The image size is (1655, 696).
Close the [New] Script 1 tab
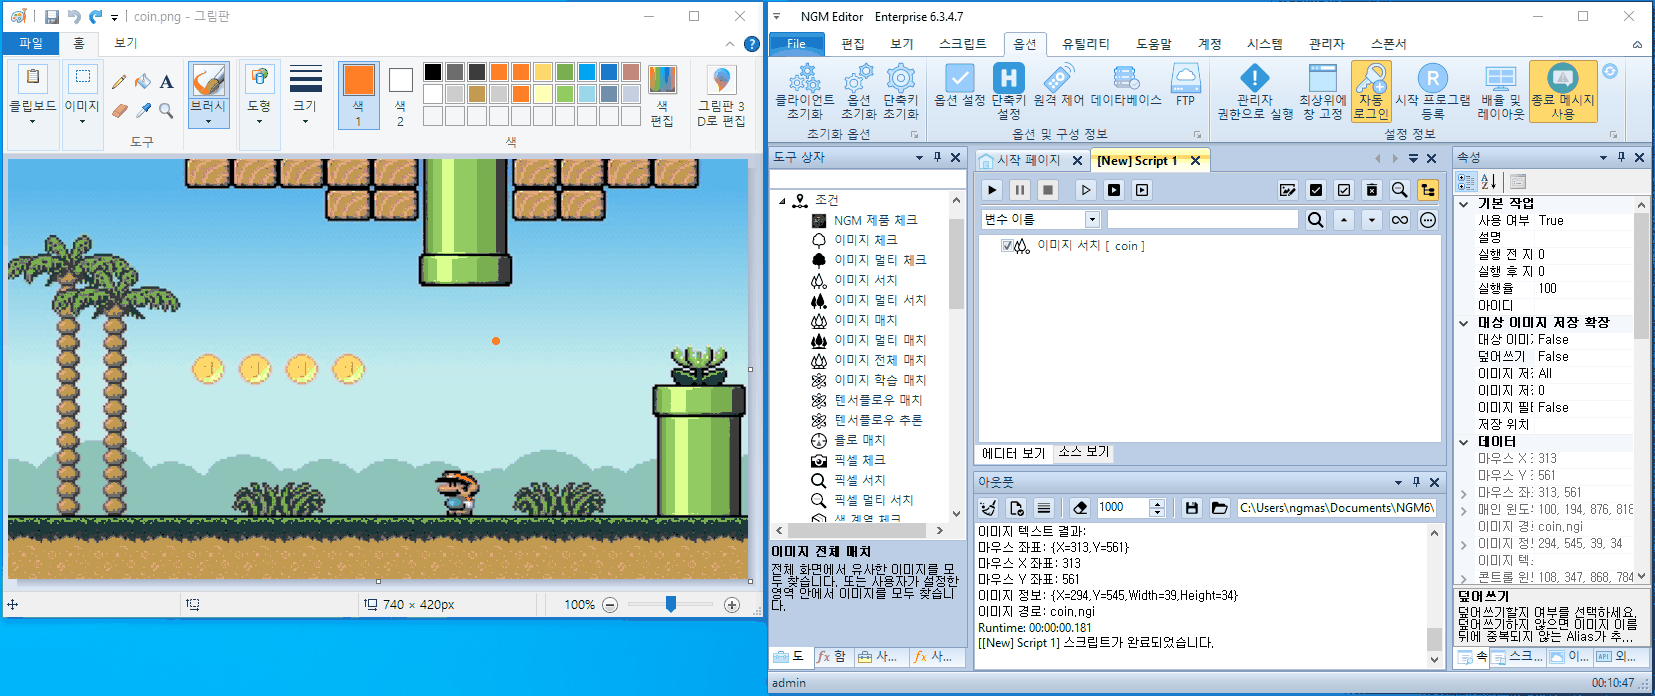coord(1195,160)
